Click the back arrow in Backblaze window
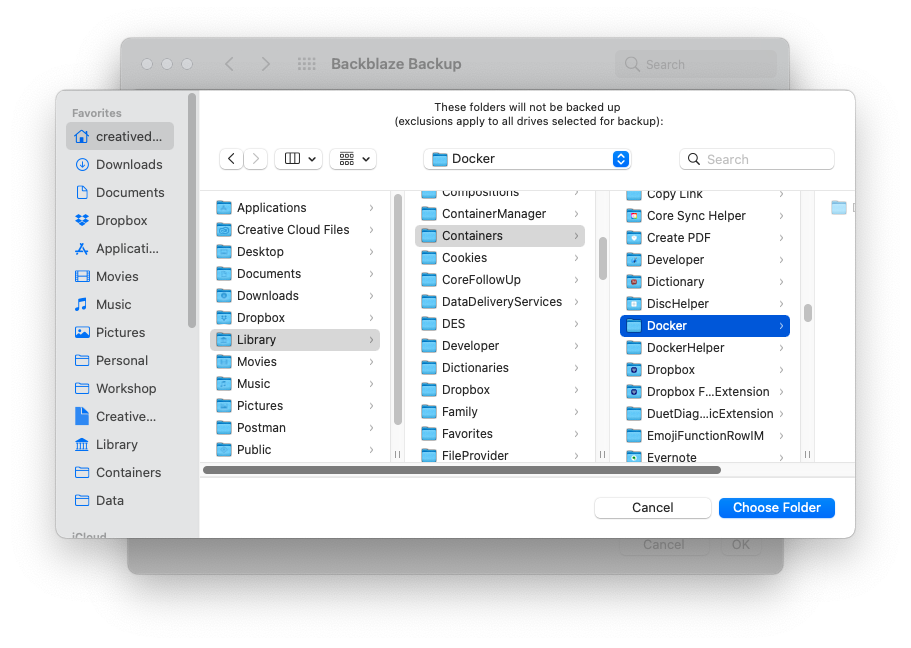This screenshot has height=648, width=911. pyautogui.click(x=230, y=64)
